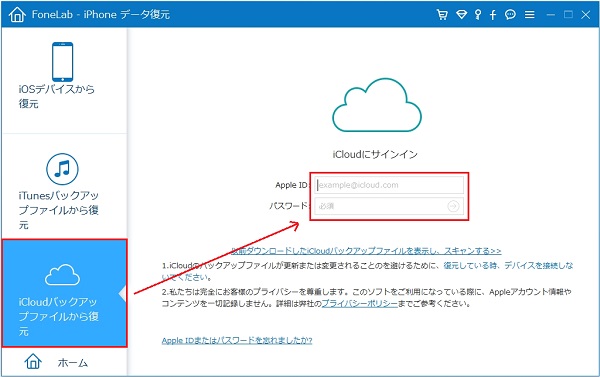Open the shopping cart purchase icon
Image resolution: width=600 pixels, height=377 pixels.
442,15
